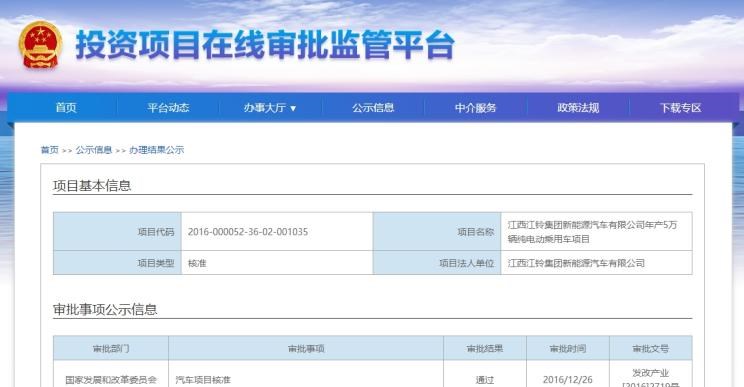
Task: Click the 审批事项公示信息 section heading
Action: [105, 310]
